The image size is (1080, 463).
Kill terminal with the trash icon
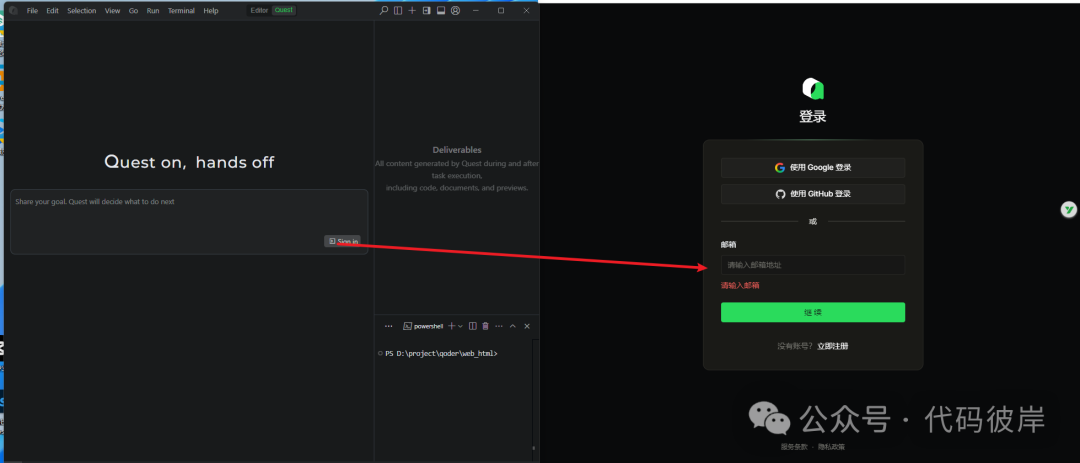point(485,326)
